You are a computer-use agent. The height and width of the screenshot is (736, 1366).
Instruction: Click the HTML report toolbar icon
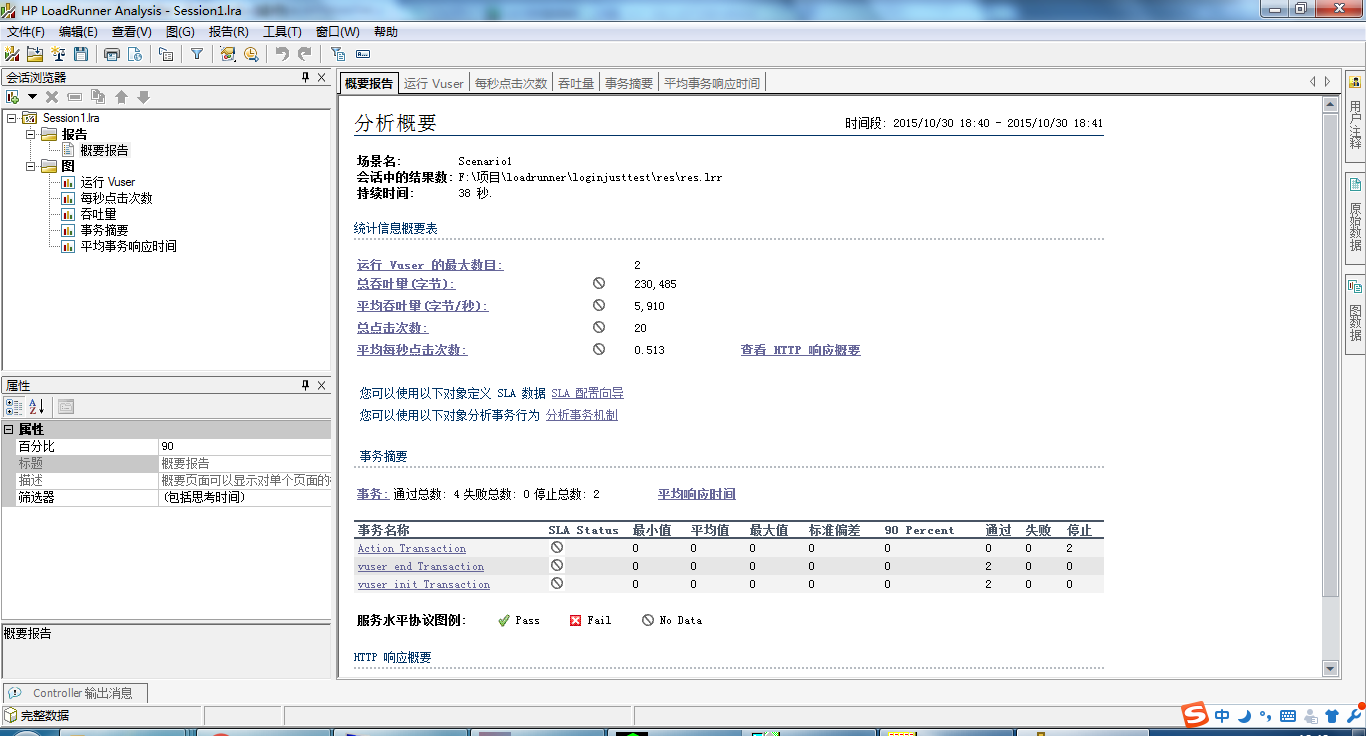tap(134, 54)
